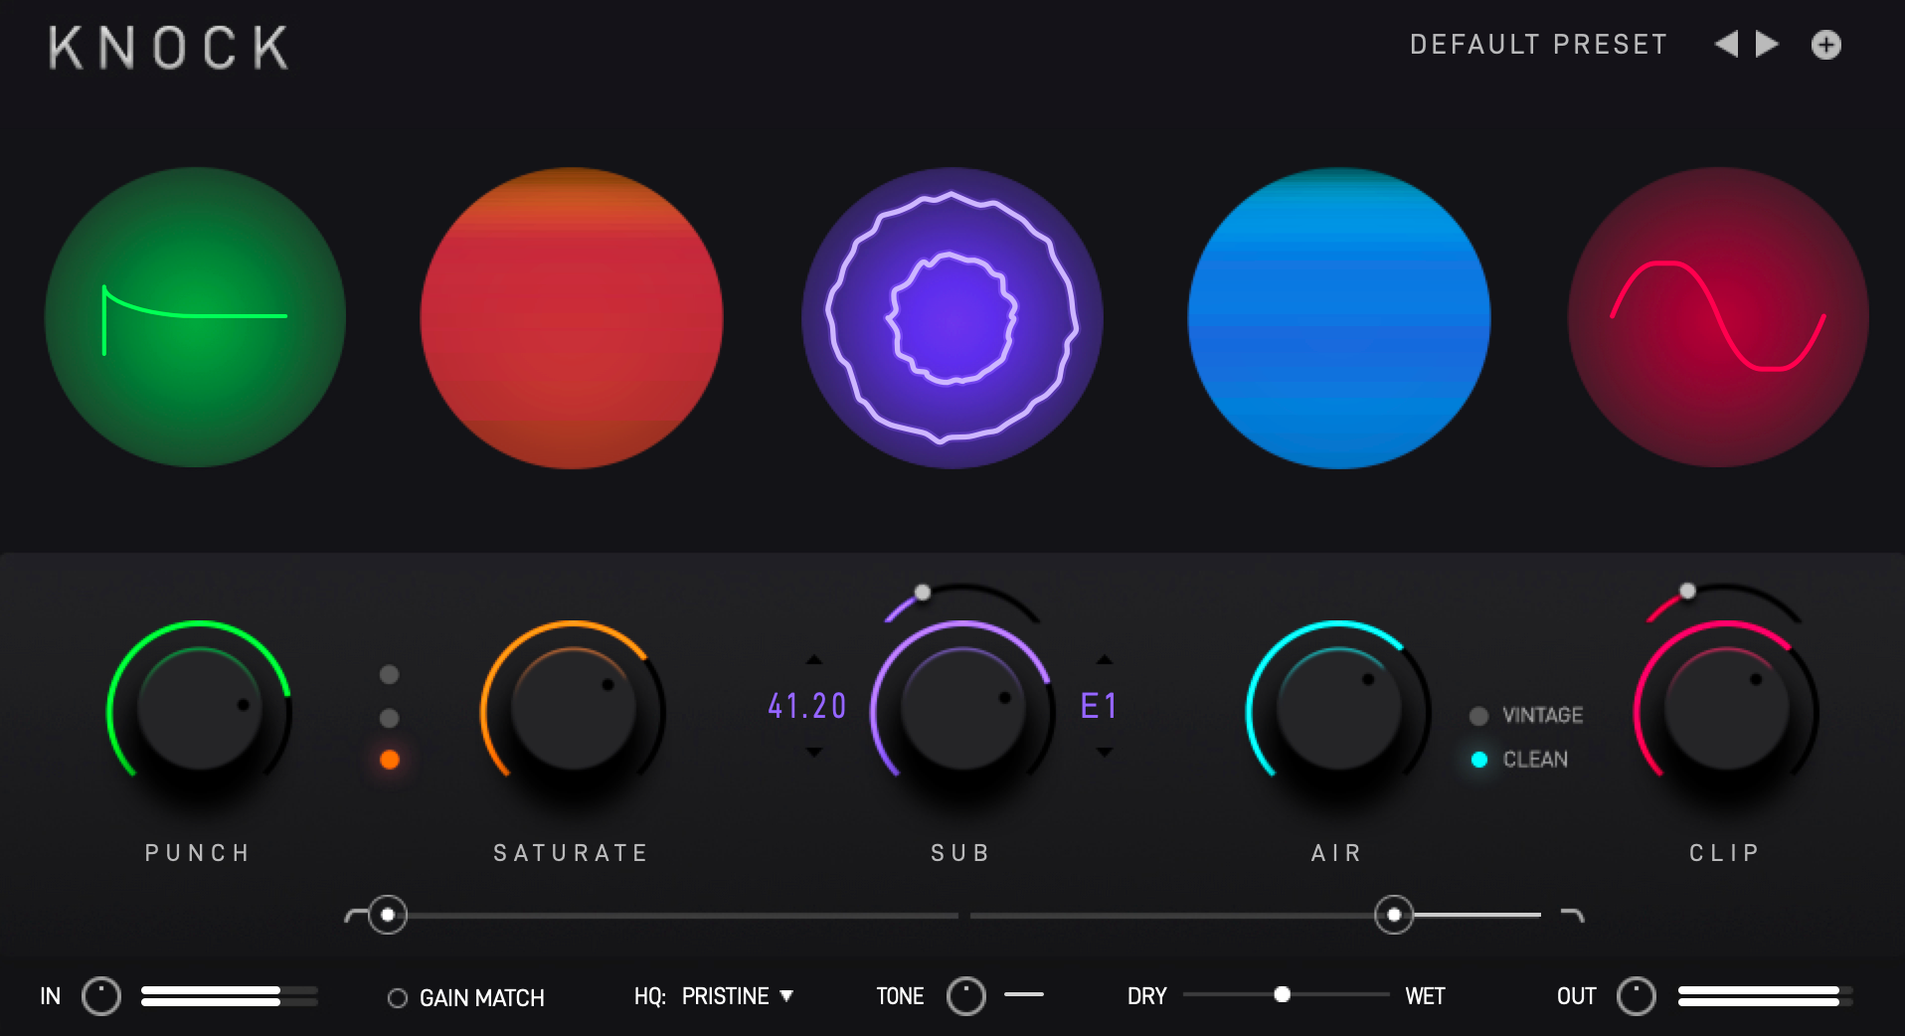Click the 41.20 frequency value display
Screen dimensions: 1905x1036
(806, 705)
